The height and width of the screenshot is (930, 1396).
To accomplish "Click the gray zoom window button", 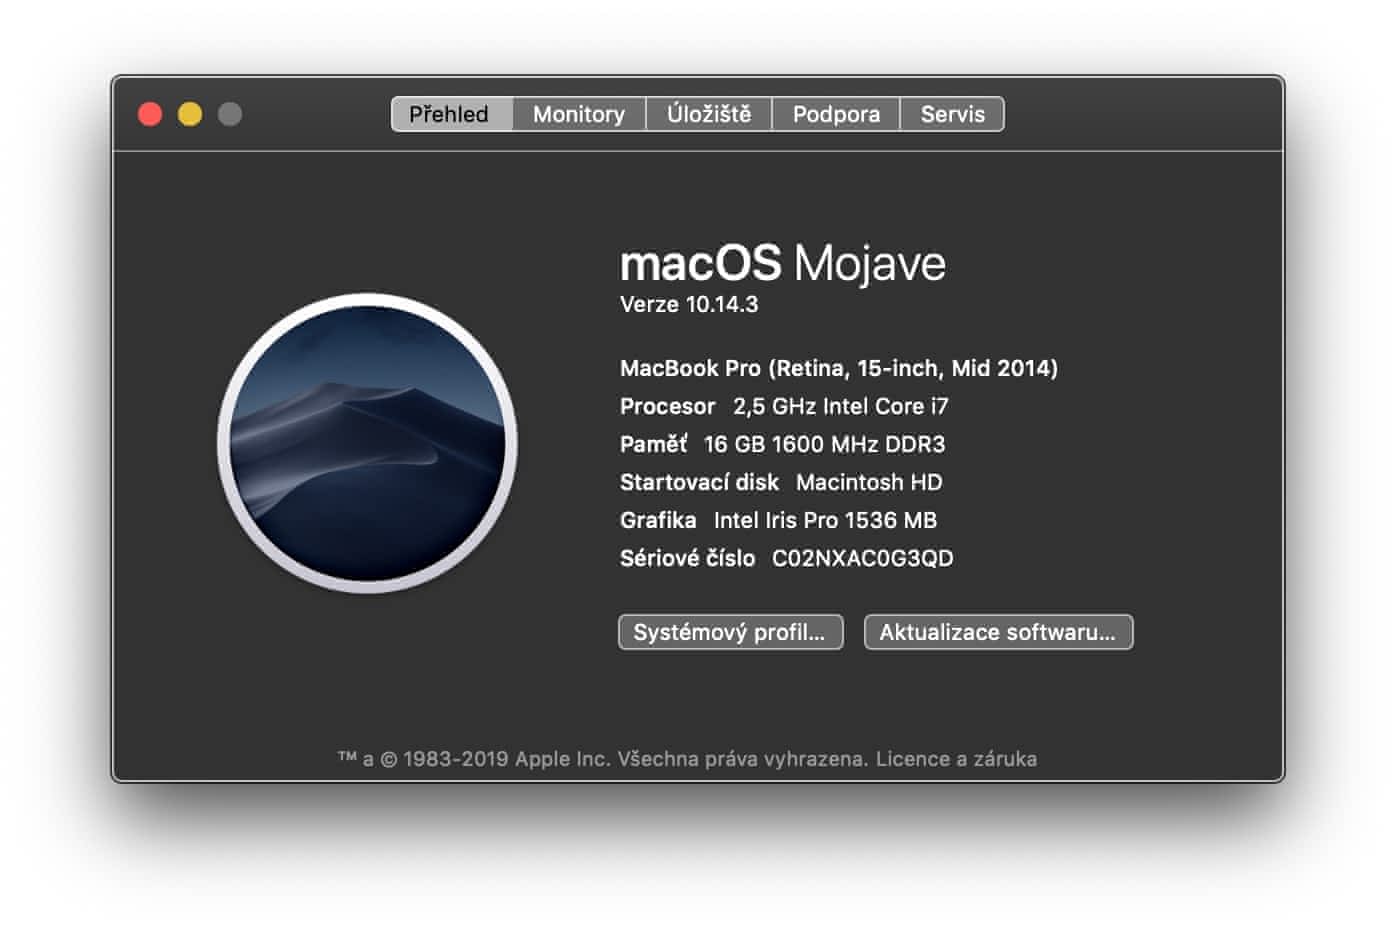I will pyautogui.click(x=230, y=114).
